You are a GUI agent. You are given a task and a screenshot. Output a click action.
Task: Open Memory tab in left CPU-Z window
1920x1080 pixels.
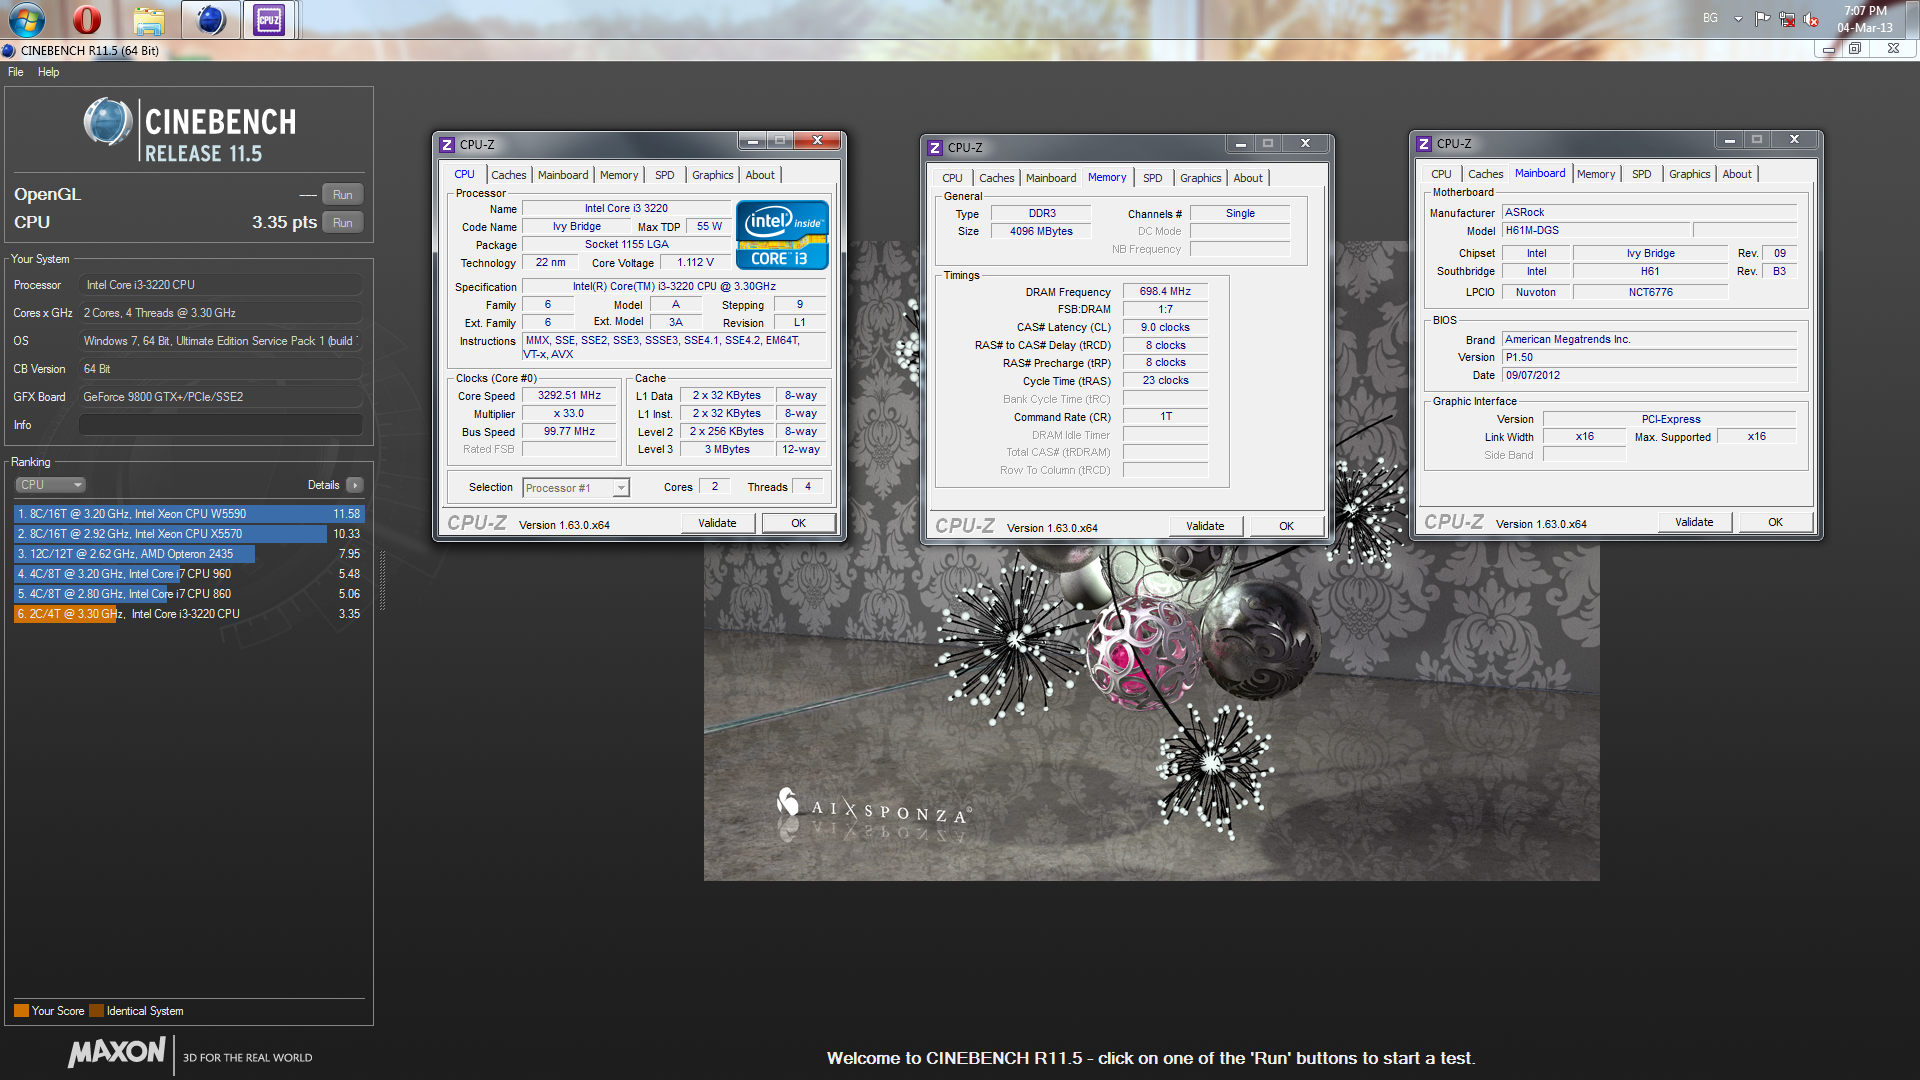click(x=619, y=175)
